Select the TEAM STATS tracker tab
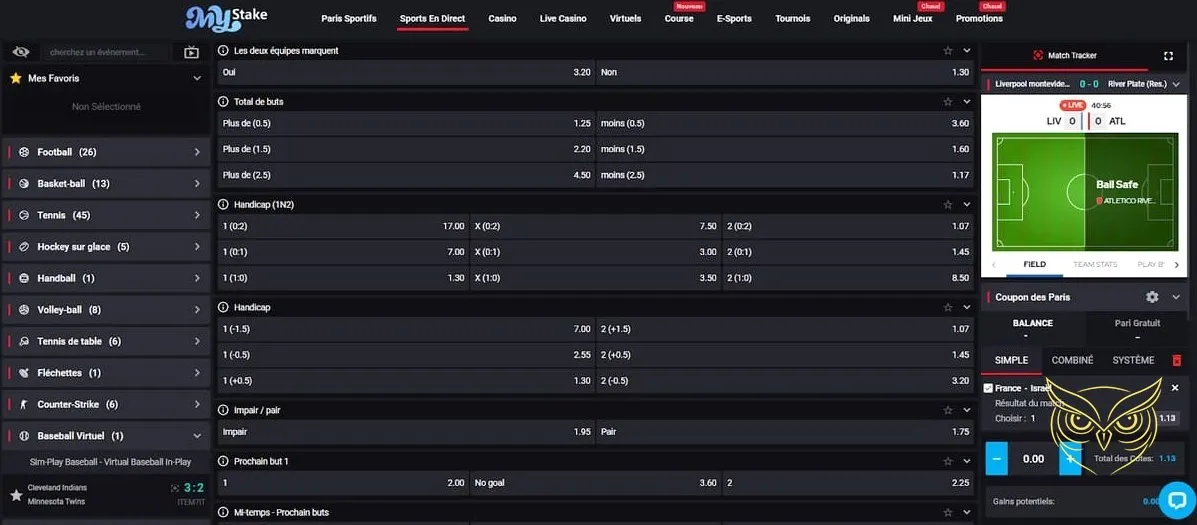 pyautogui.click(x=1095, y=264)
